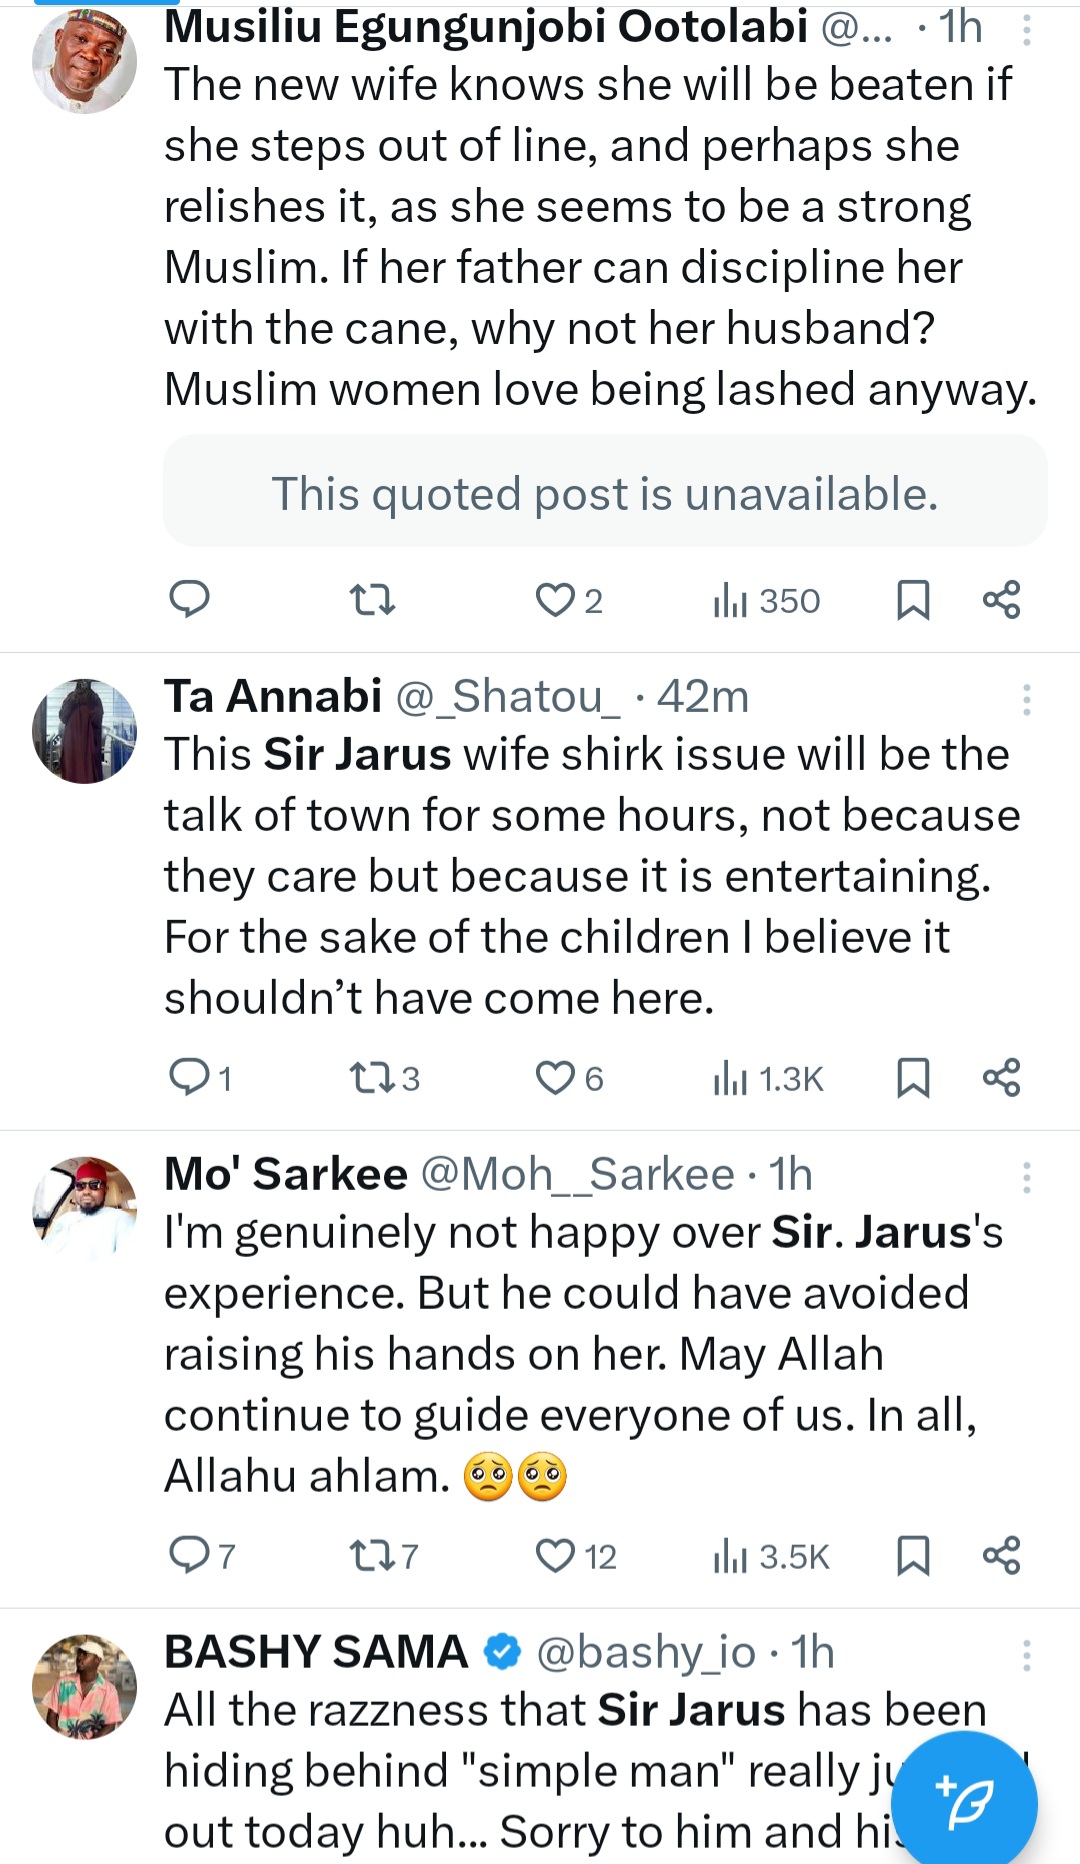View analytics of Mo' Sarkee's post
Viewport: 1080px width, 1864px height.
click(x=771, y=1556)
